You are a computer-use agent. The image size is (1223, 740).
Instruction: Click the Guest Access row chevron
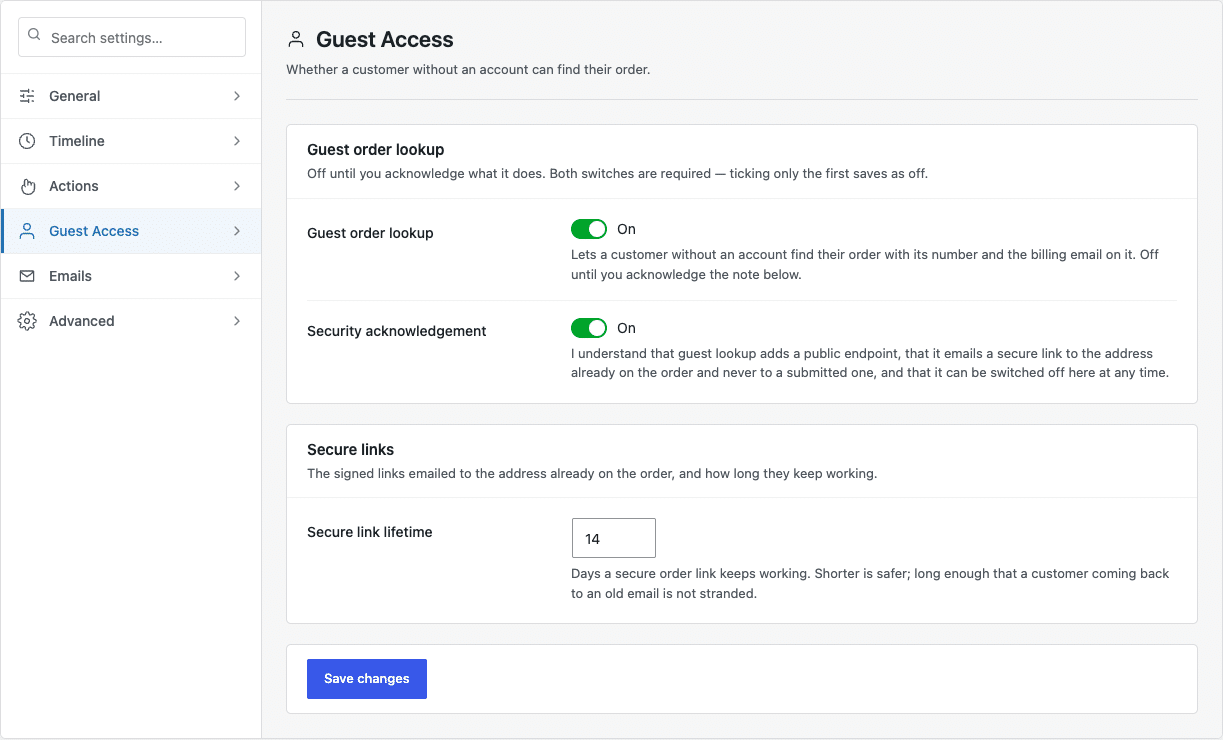coord(237,231)
